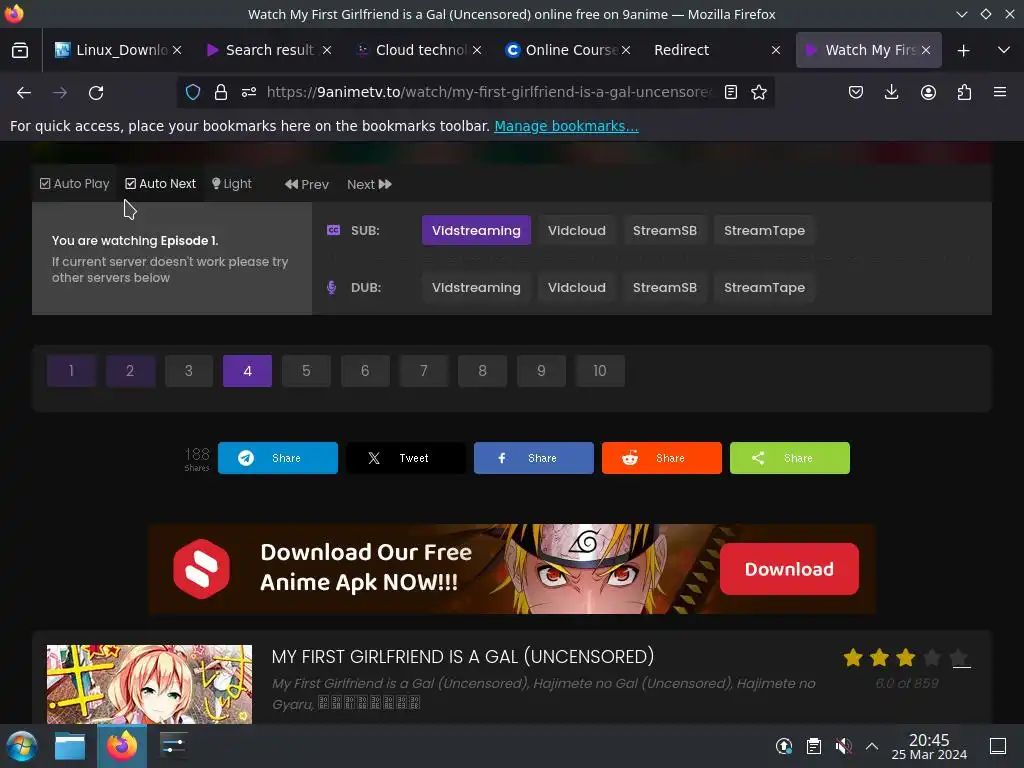The image size is (1024, 768).
Task: Open episode 7
Action: (x=424, y=371)
